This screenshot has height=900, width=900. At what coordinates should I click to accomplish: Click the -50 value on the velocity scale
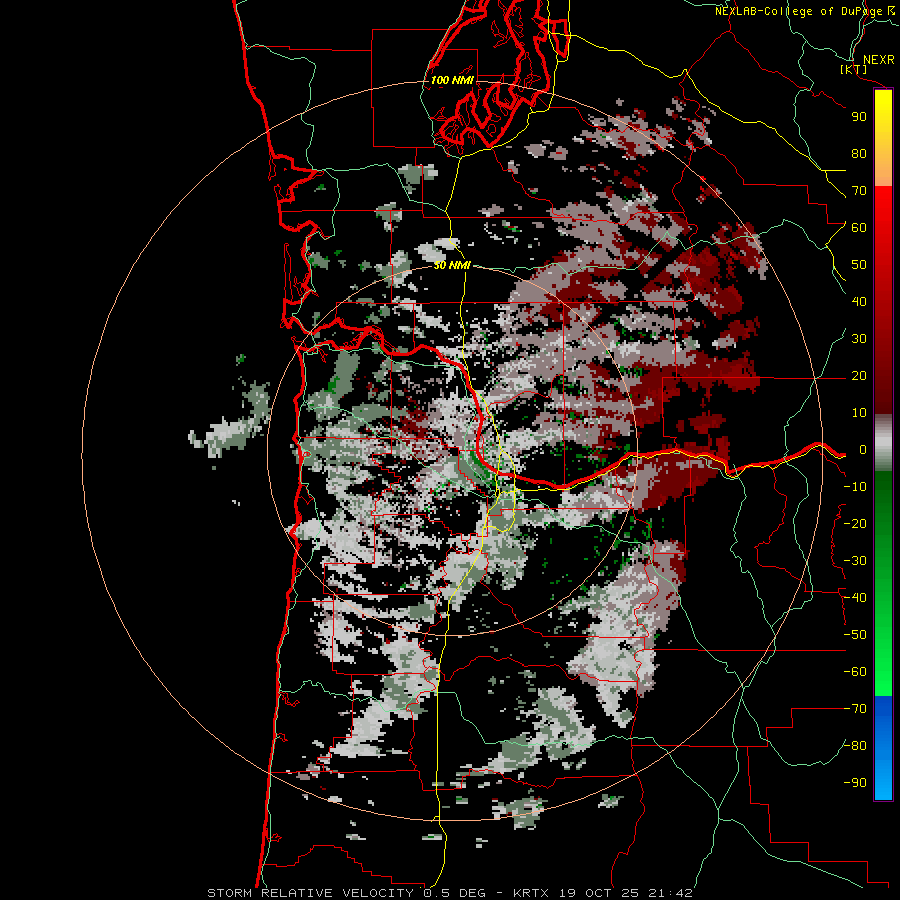click(855, 635)
